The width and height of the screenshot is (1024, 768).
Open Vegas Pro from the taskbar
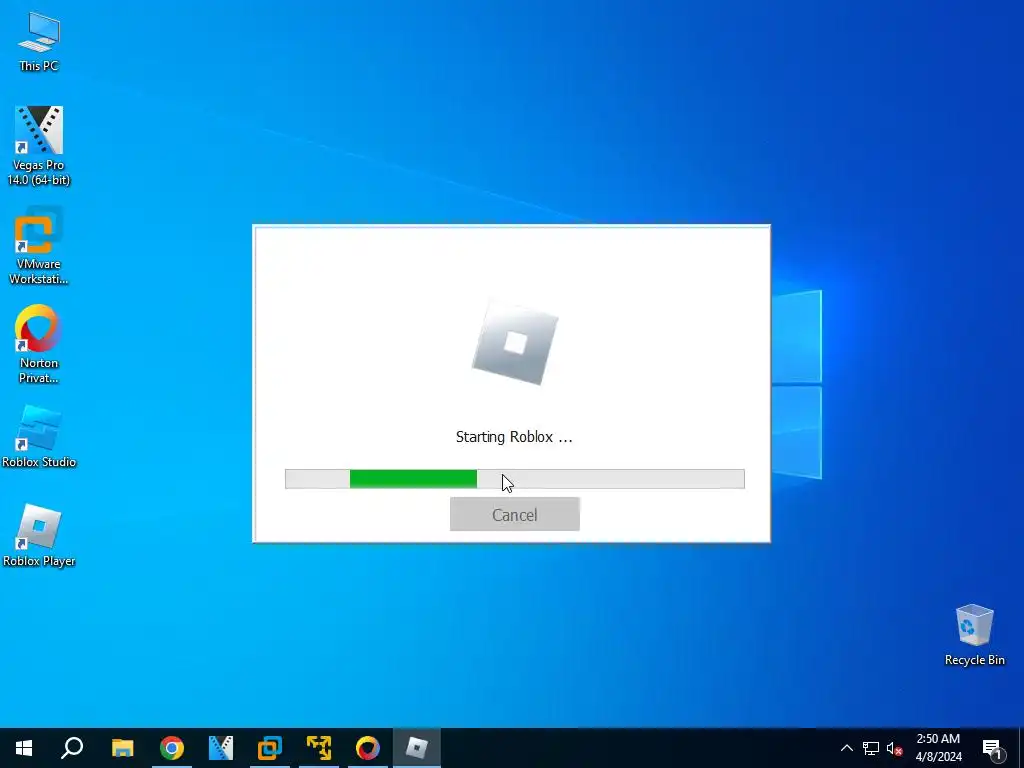pyautogui.click(x=221, y=748)
